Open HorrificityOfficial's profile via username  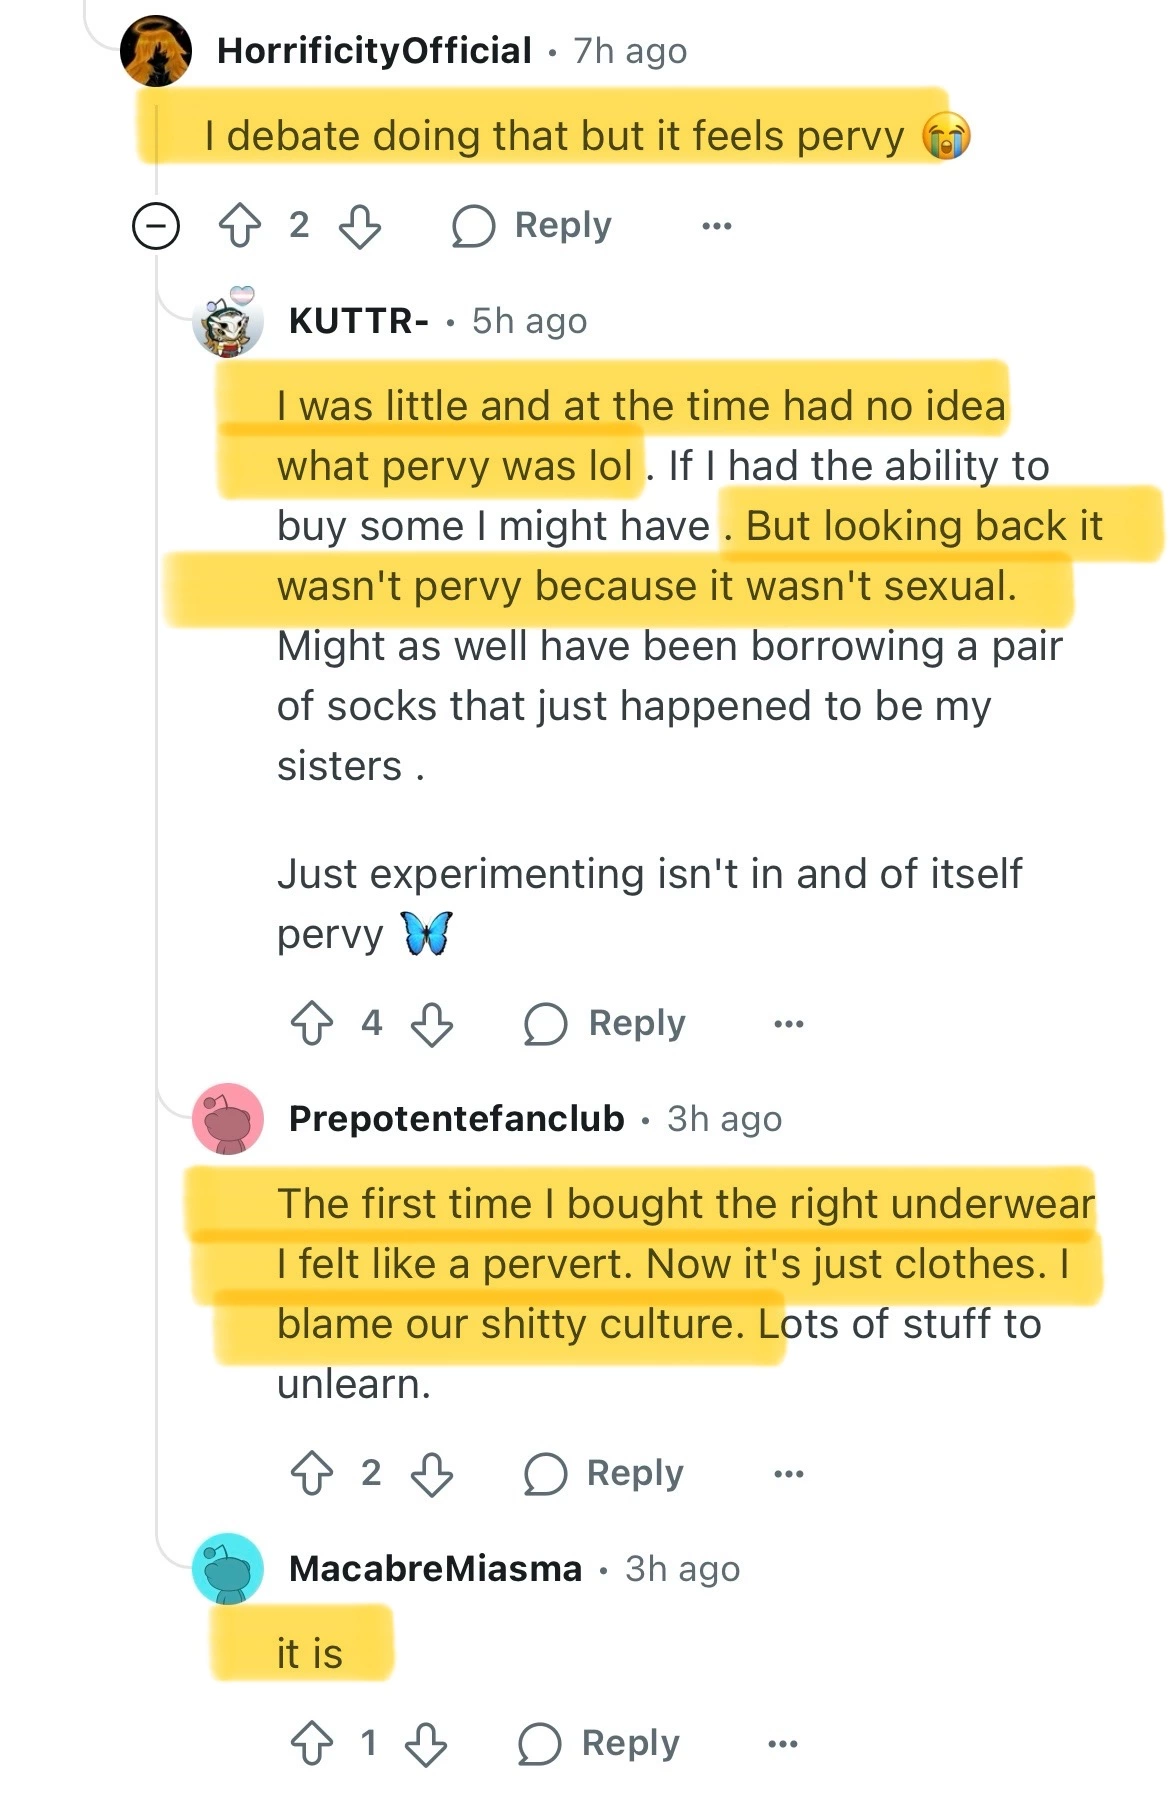point(374,51)
